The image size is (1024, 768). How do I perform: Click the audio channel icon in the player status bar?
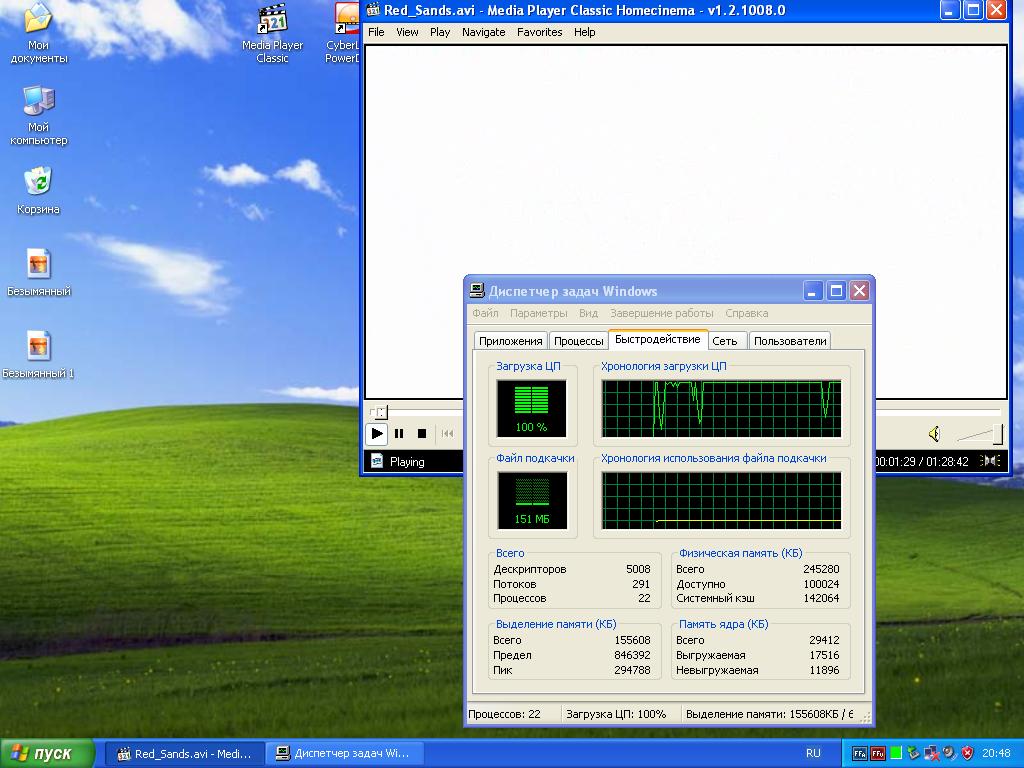(991, 461)
